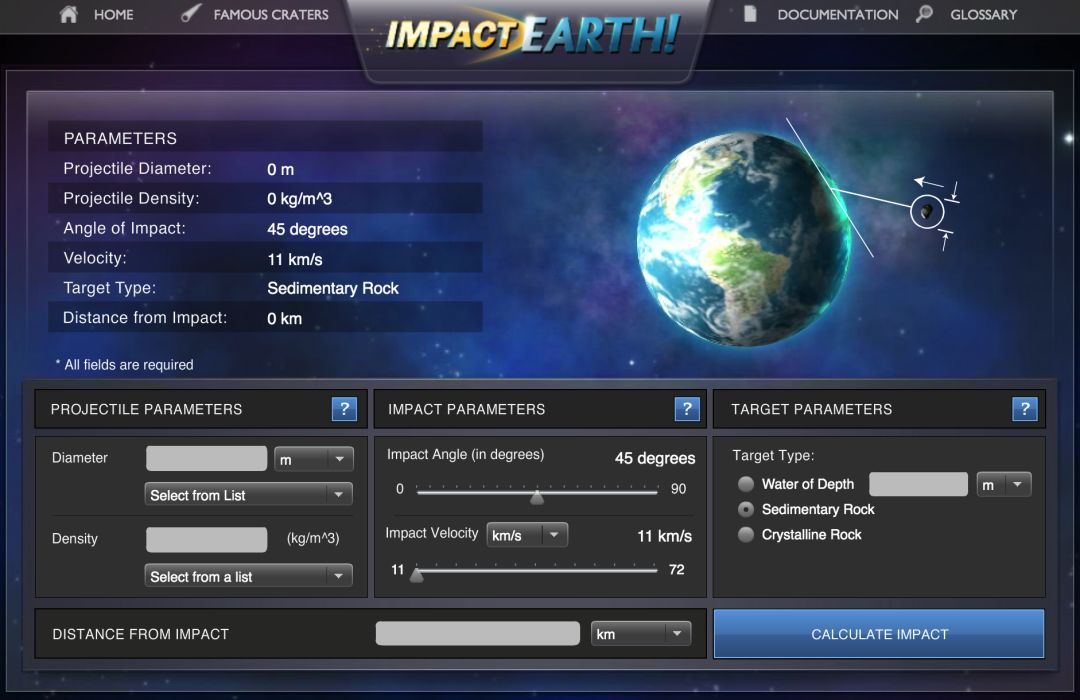Image resolution: width=1080 pixels, height=700 pixels.
Task: Click the Density input field
Action: click(x=207, y=539)
